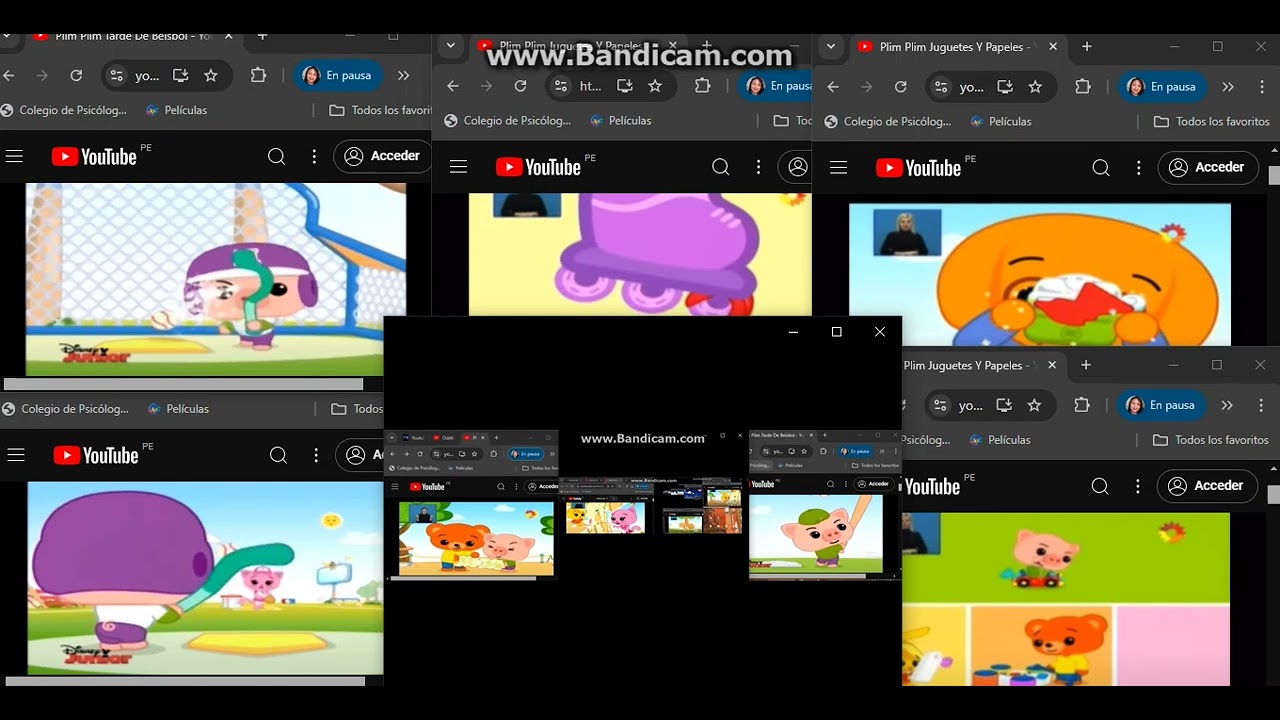Bookmark the page with the star in the top-middle window

pos(655,86)
